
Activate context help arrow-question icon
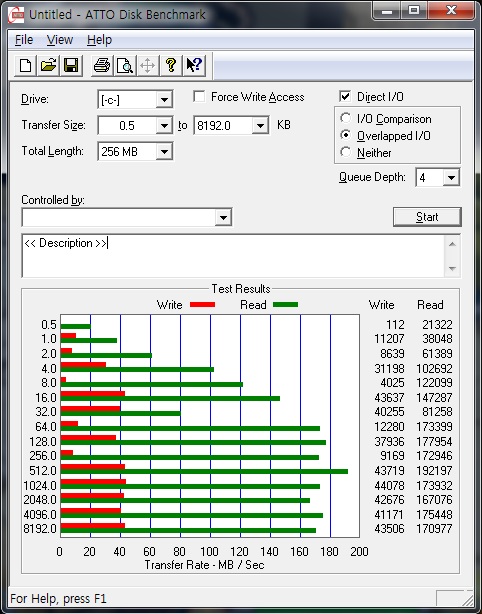tap(194, 65)
